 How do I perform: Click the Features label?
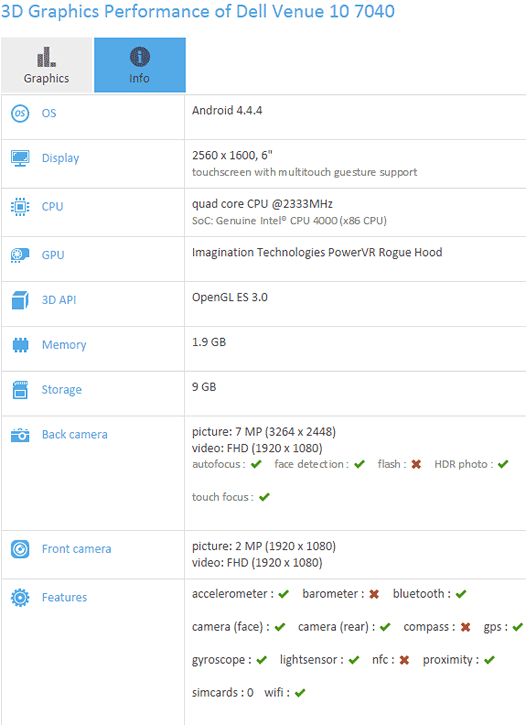(64, 597)
